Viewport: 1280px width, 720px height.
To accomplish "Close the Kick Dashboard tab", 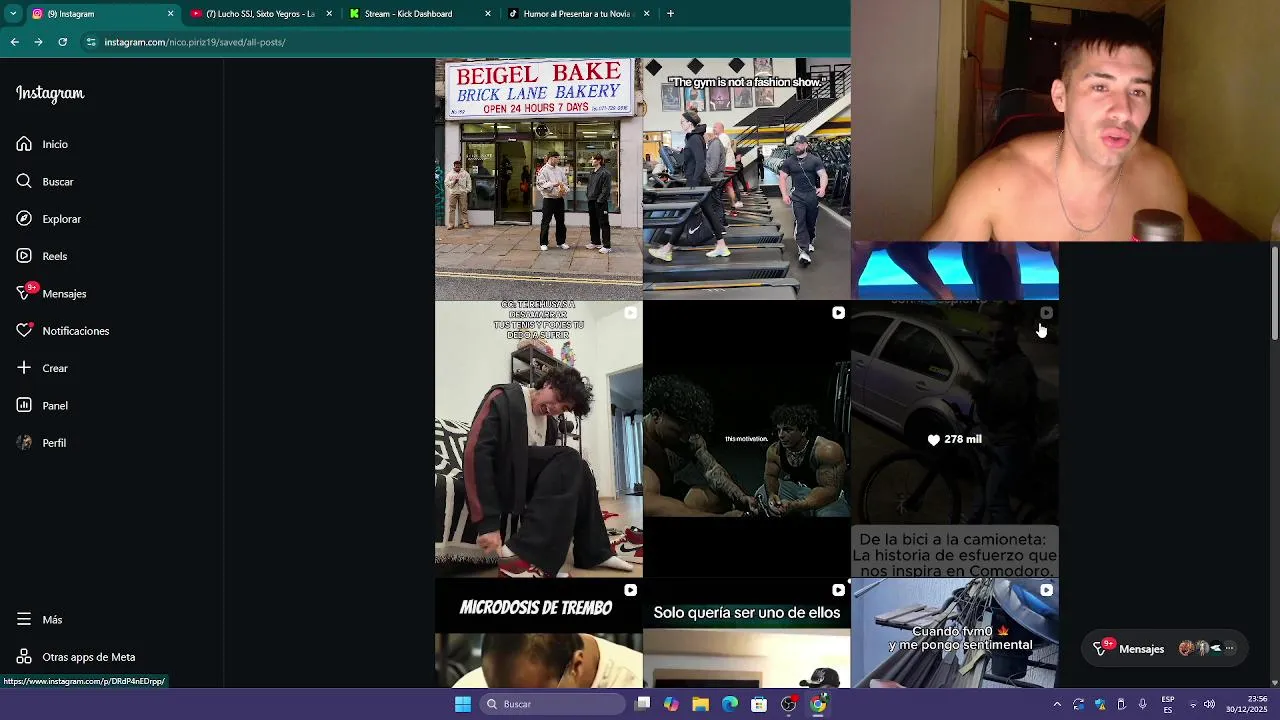I will pos(488,14).
